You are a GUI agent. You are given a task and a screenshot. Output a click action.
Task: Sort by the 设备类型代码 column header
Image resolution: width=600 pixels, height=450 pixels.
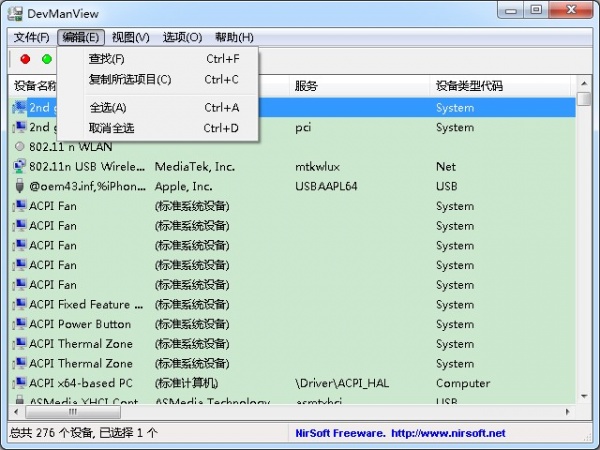[469, 86]
